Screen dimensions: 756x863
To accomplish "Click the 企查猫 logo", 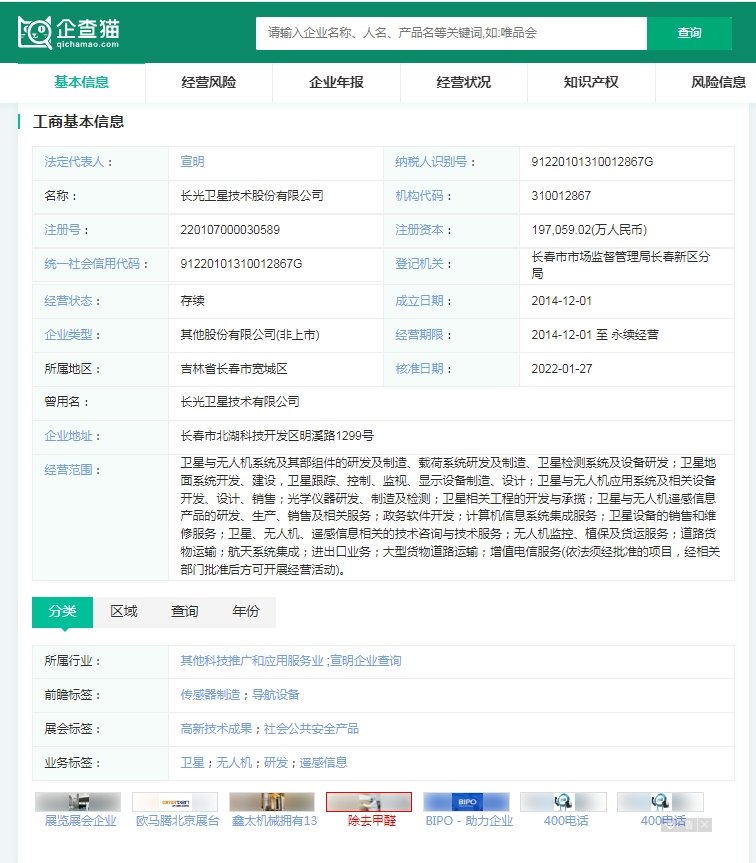I will pyautogui.click(x=69, y=32).
